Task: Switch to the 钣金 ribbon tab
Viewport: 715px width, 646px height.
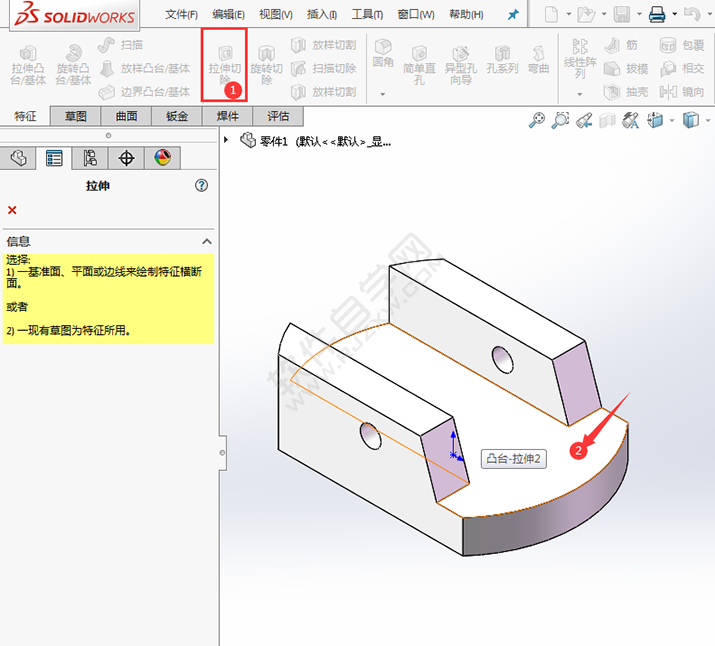Action: [177, 116]
